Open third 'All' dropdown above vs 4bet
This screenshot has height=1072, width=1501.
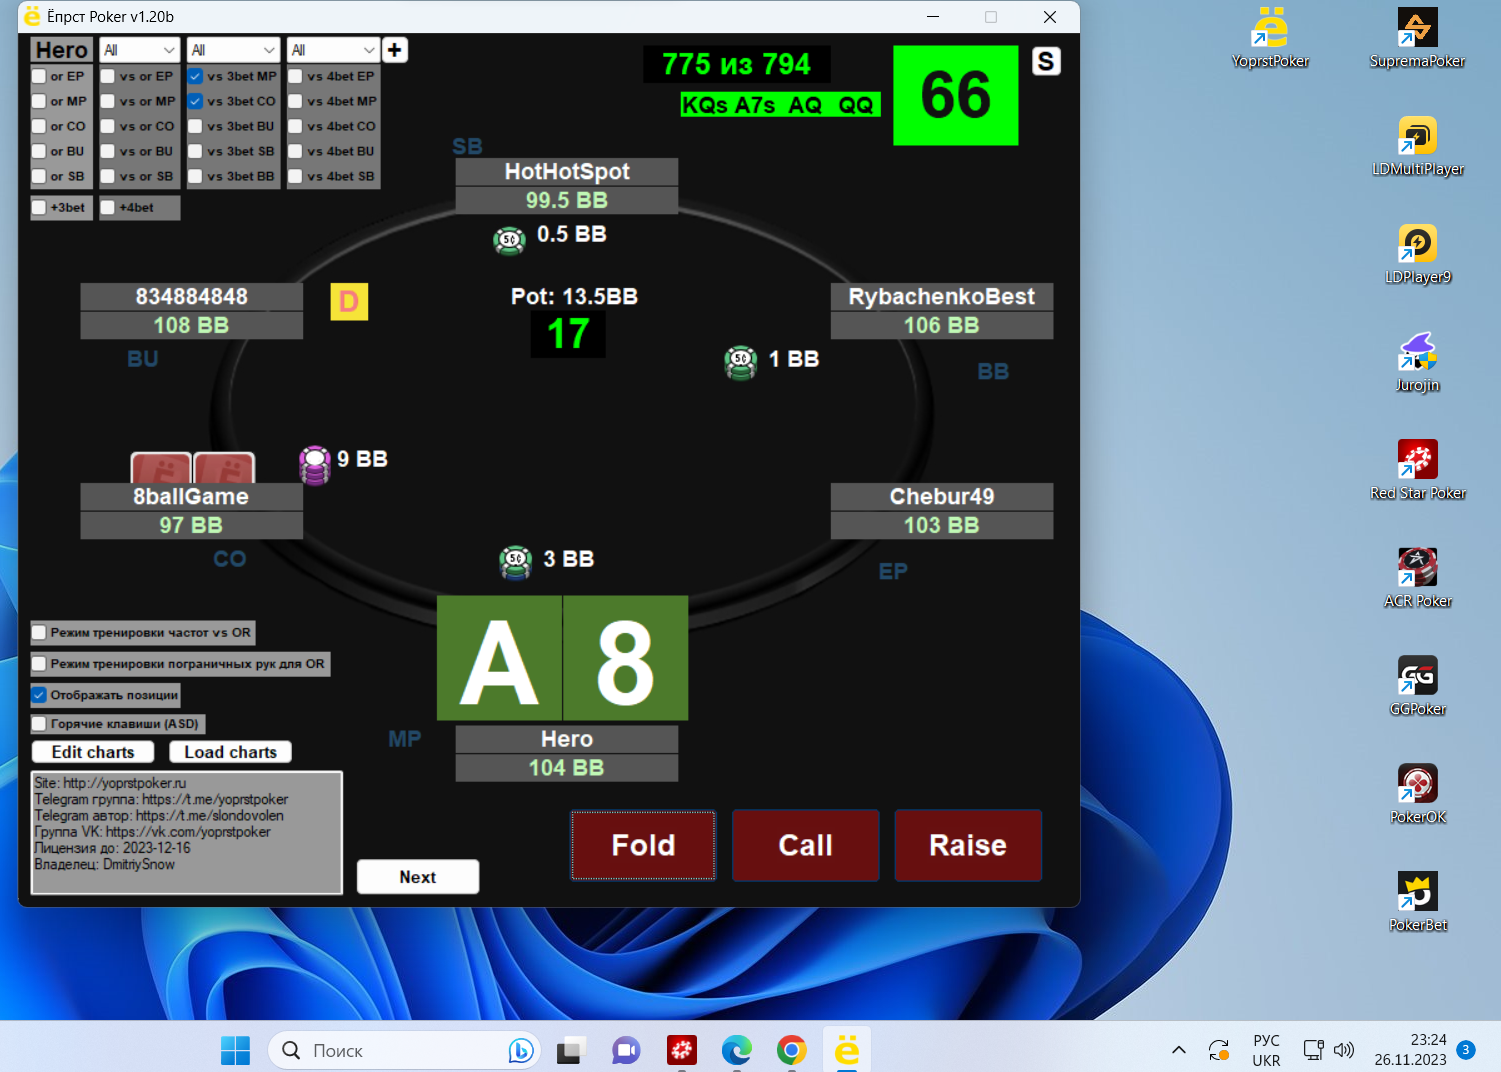point(333,50)
